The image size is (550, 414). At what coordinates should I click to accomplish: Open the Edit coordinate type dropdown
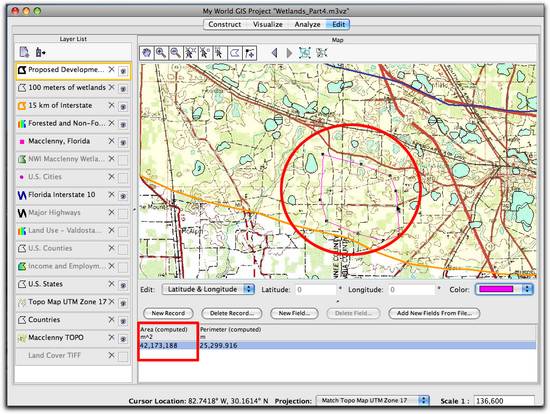(x=208, y=289)
